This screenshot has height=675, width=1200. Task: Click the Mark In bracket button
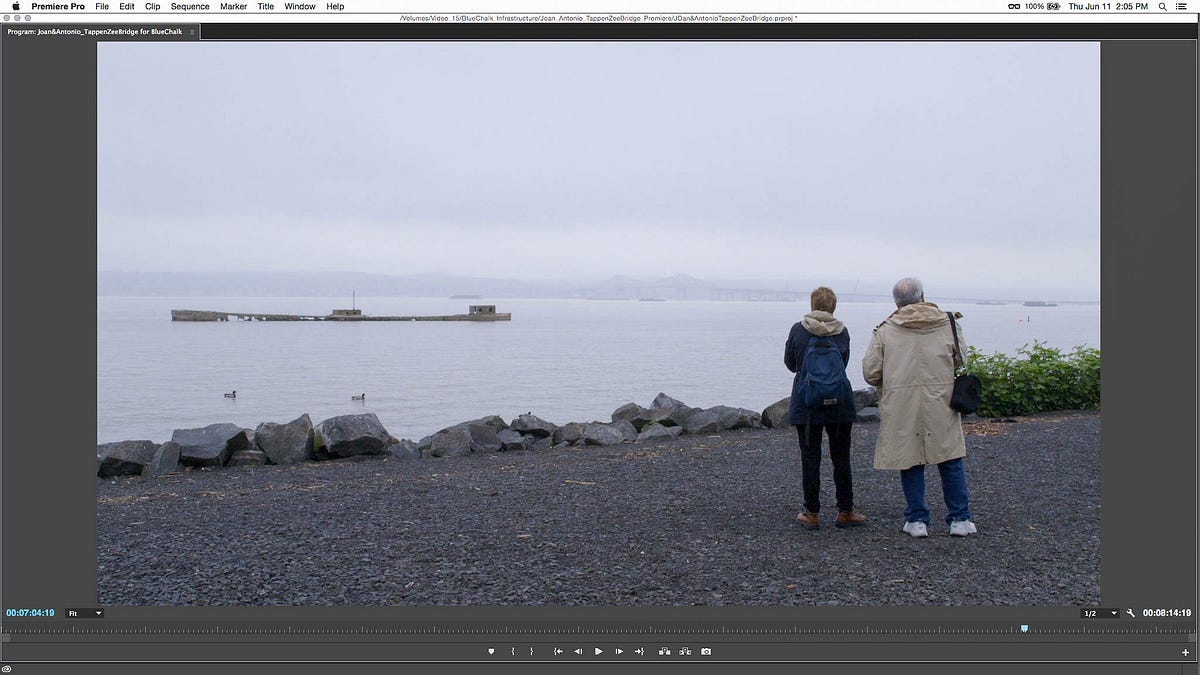point(513,651)
